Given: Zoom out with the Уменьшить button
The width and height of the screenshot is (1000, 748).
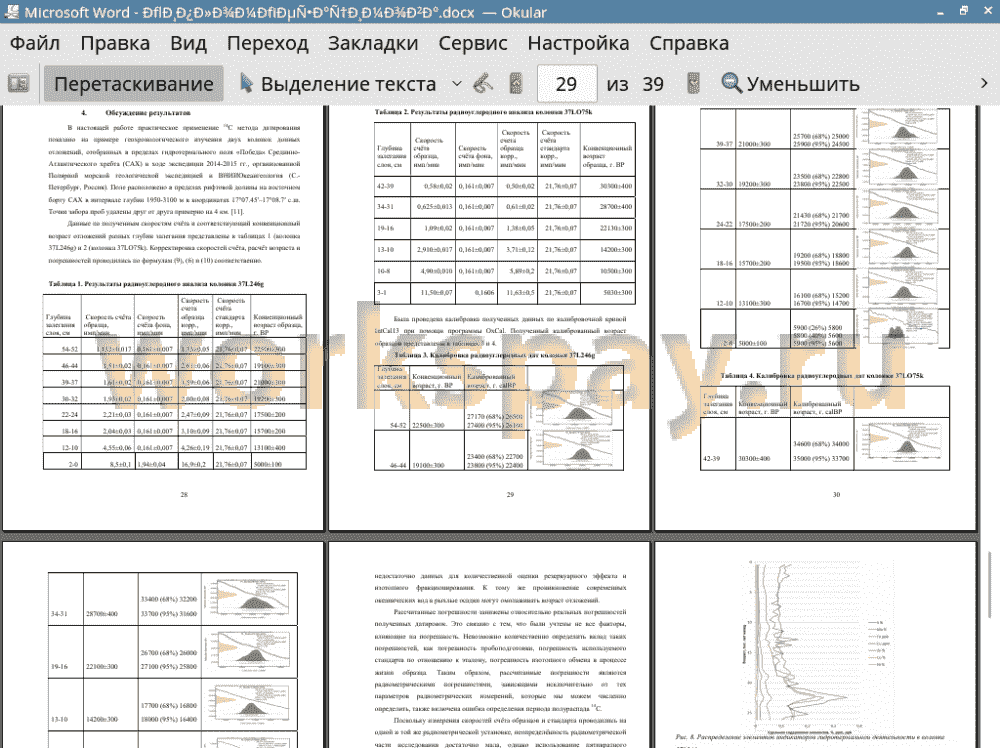Looking at the screenshot, I should (790, 84).
